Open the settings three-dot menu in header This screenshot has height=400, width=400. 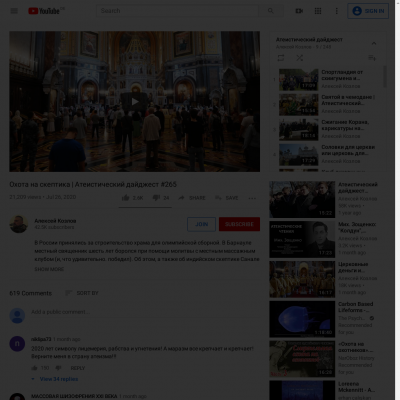(x=336, y=11)
